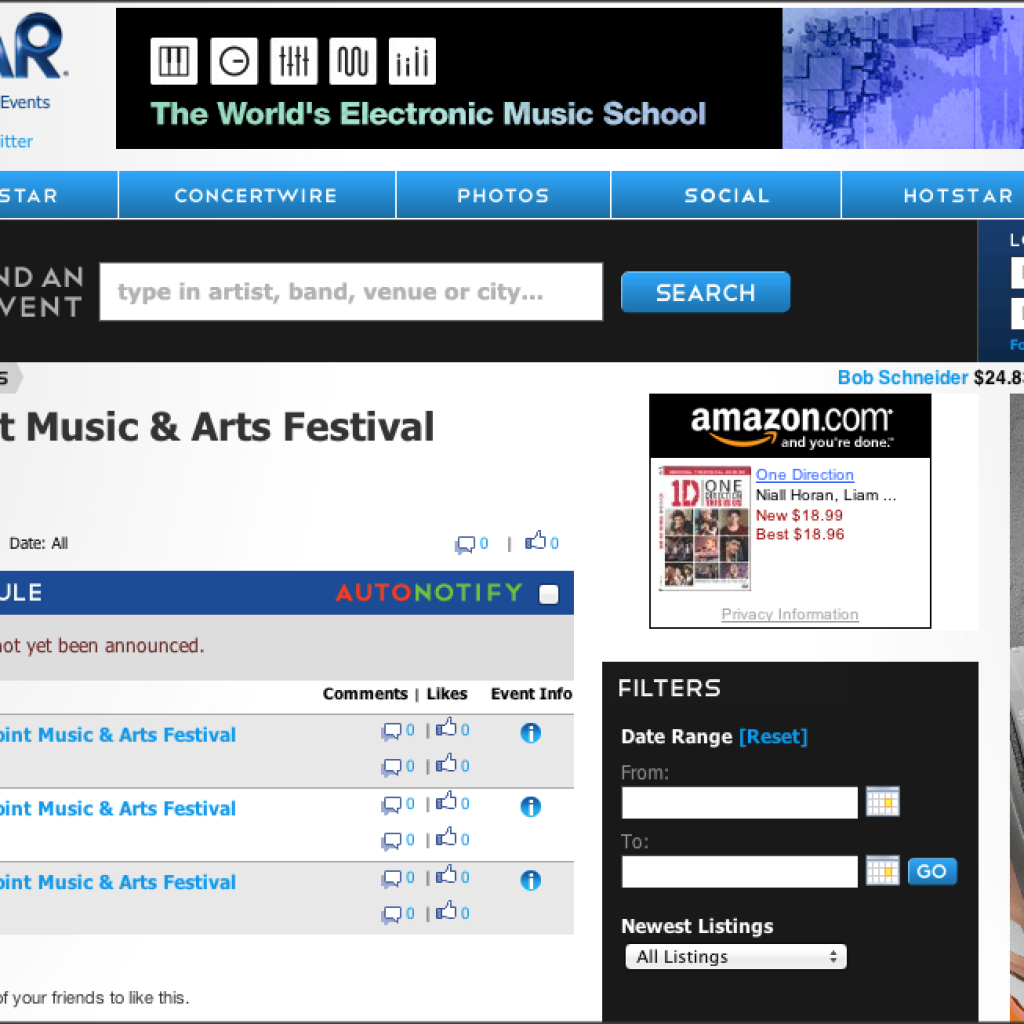Open the Concertwire nav tab
This screenshot has width=1024, height=1024.
coord(256,195)
